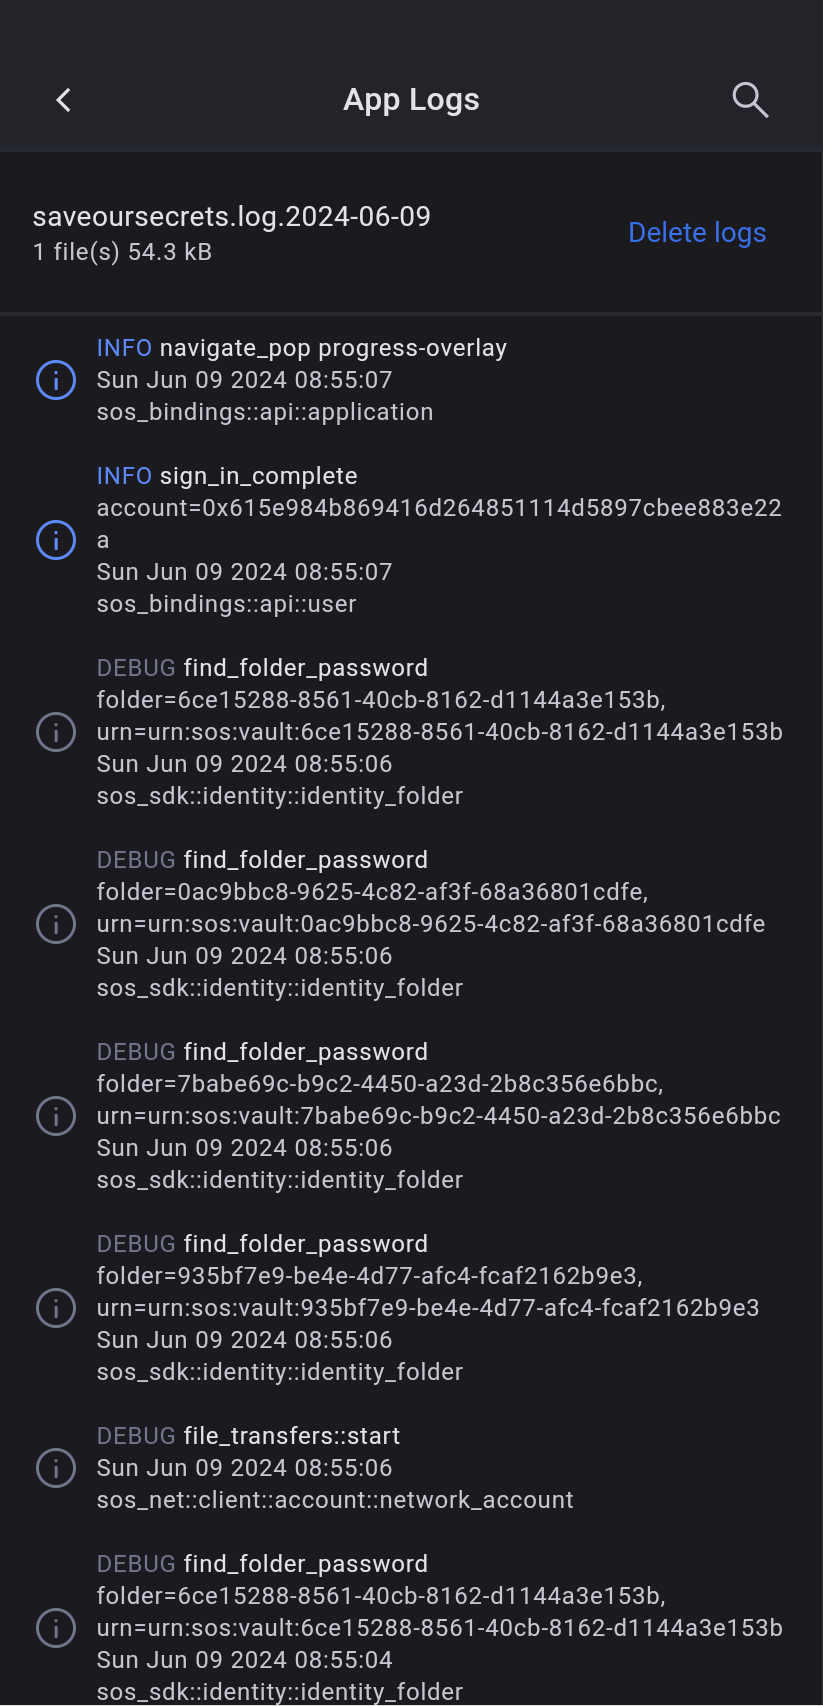Click info icon for folder=0ac9bbc8 debug entry

point(56,924)
